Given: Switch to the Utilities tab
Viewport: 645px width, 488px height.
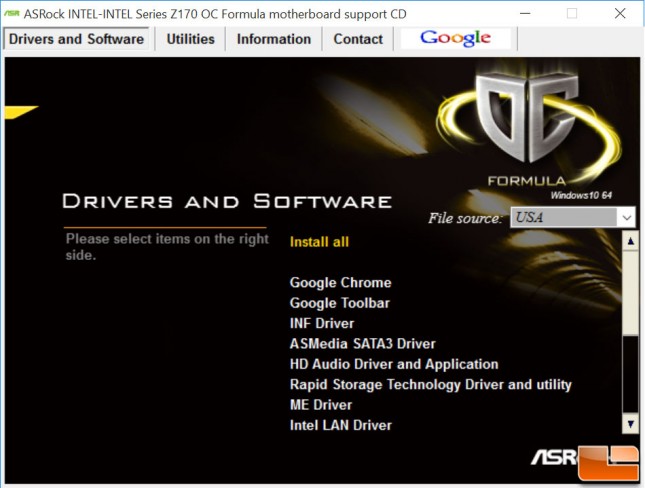Looking at the screenshot, I should [190, 39].
